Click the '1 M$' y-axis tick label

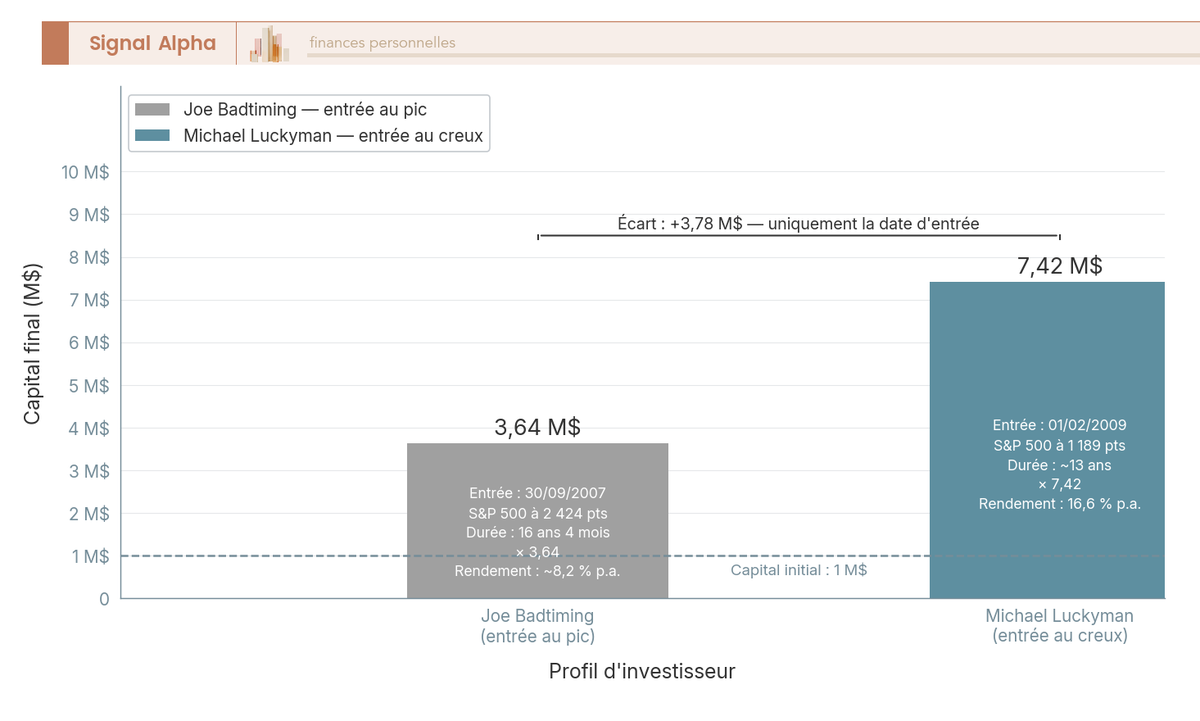click(x=90, y=556)
